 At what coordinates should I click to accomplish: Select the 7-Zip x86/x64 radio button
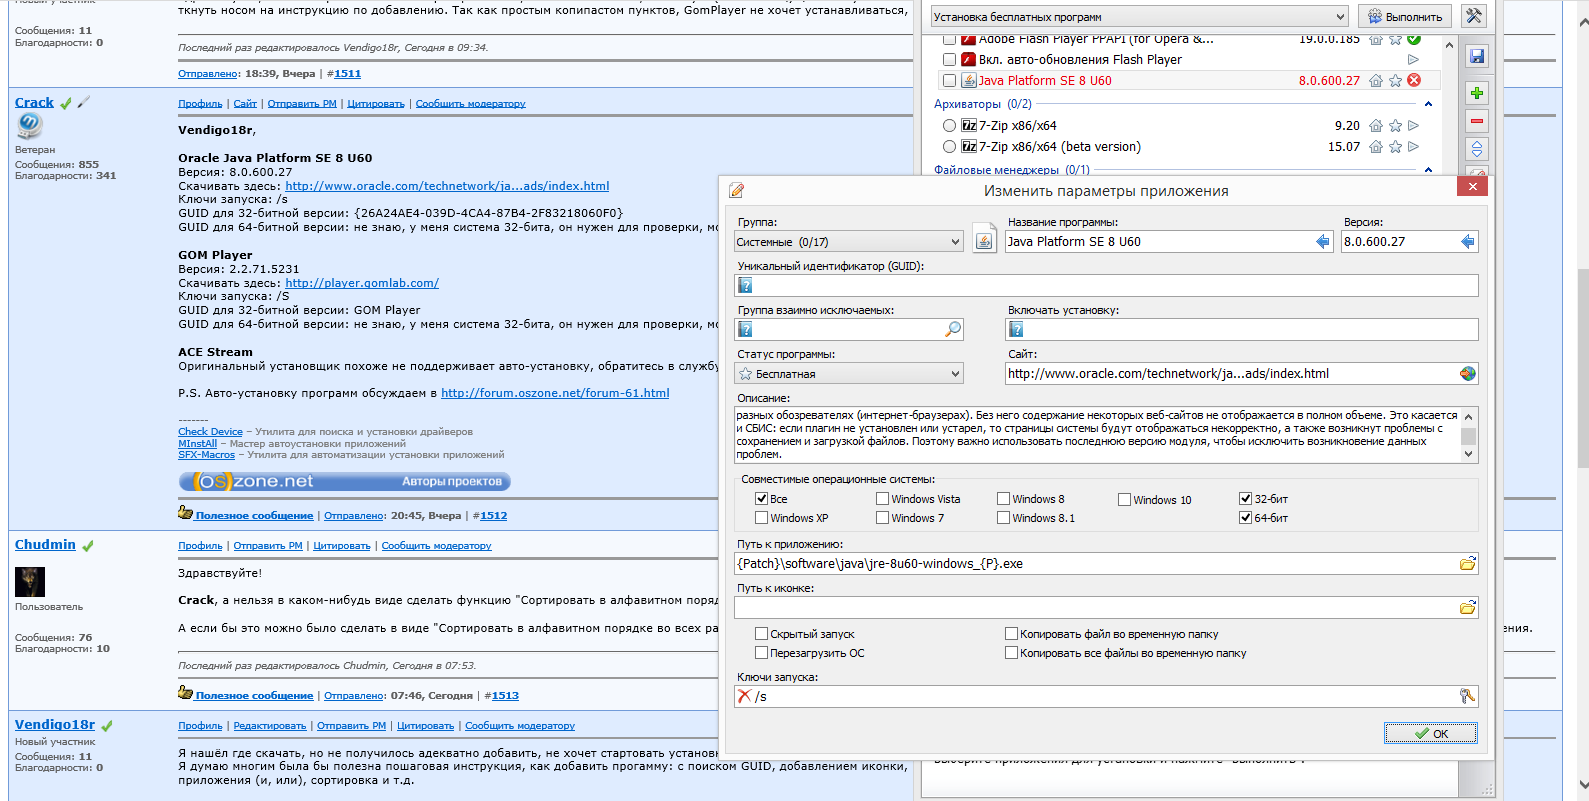click(x=949, y=126)
